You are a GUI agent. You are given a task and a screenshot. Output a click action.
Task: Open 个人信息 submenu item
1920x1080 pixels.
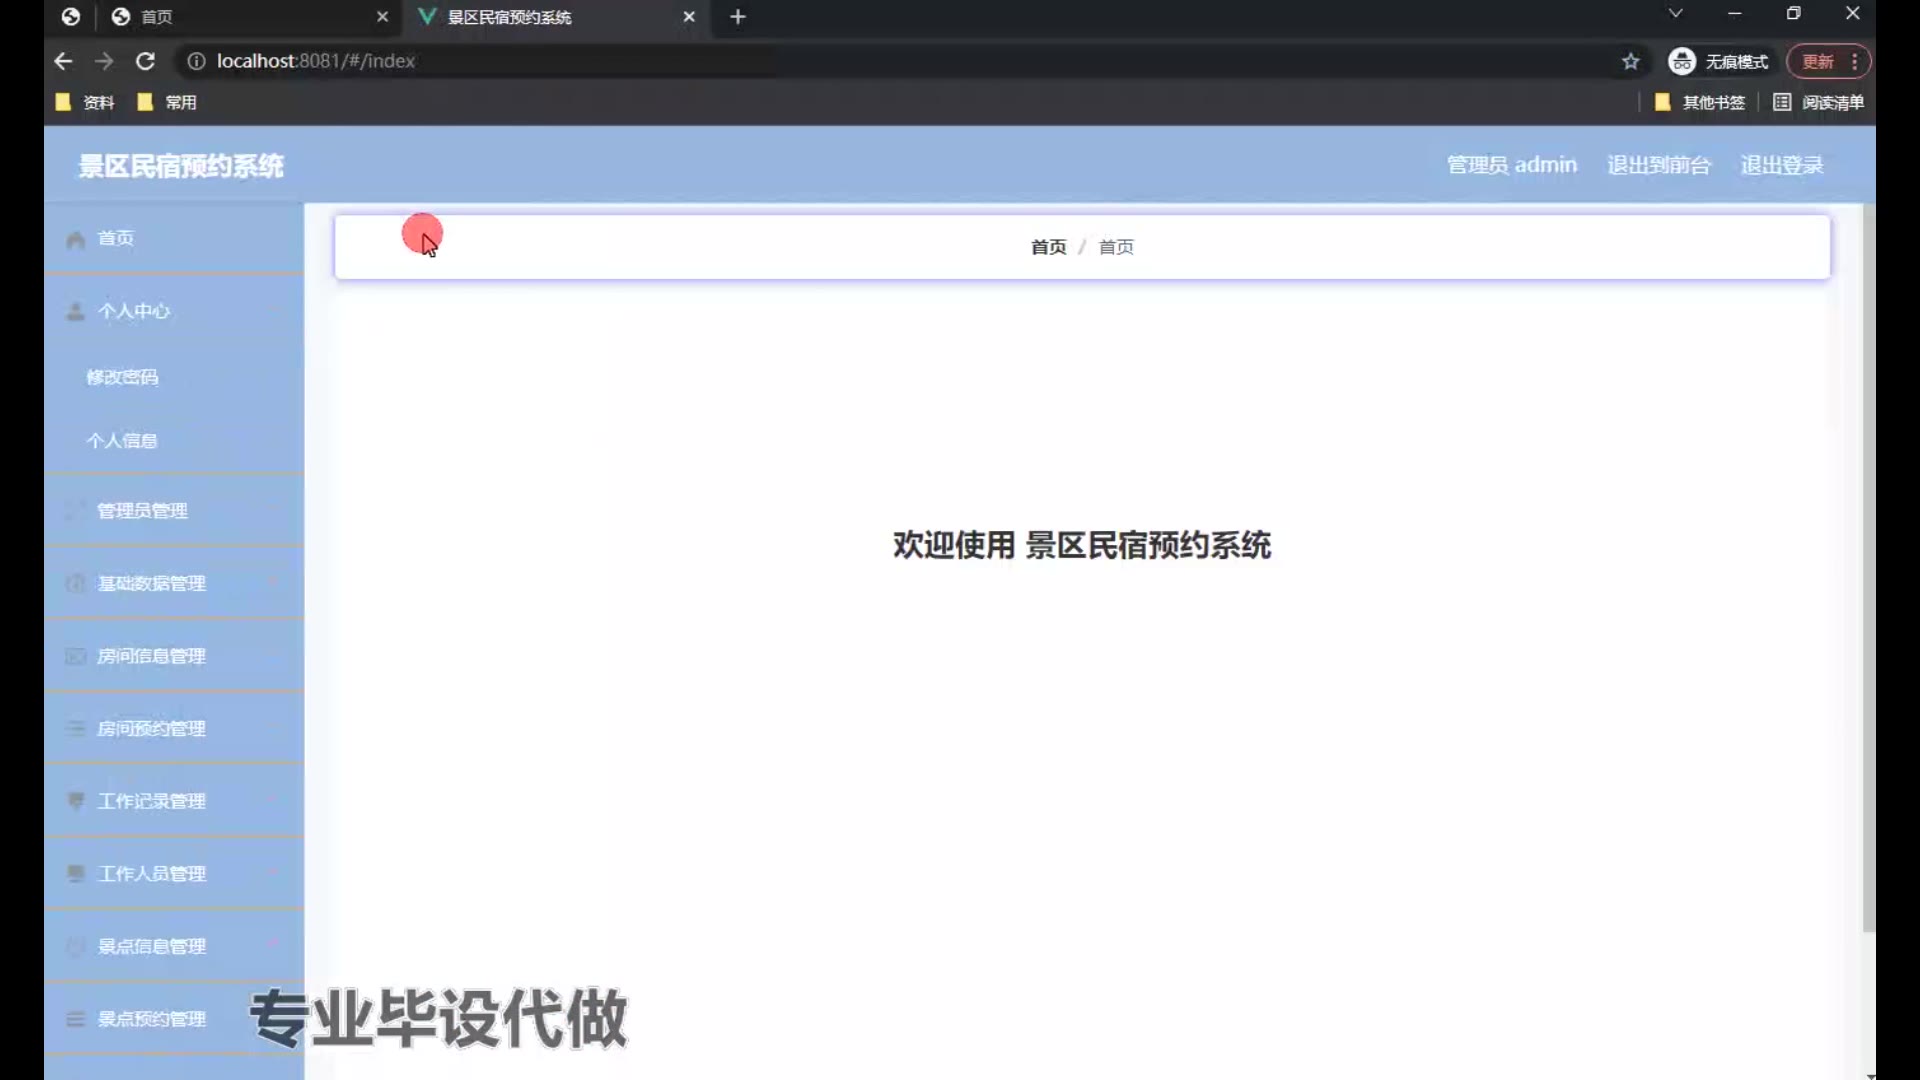[x=122, y=441]
